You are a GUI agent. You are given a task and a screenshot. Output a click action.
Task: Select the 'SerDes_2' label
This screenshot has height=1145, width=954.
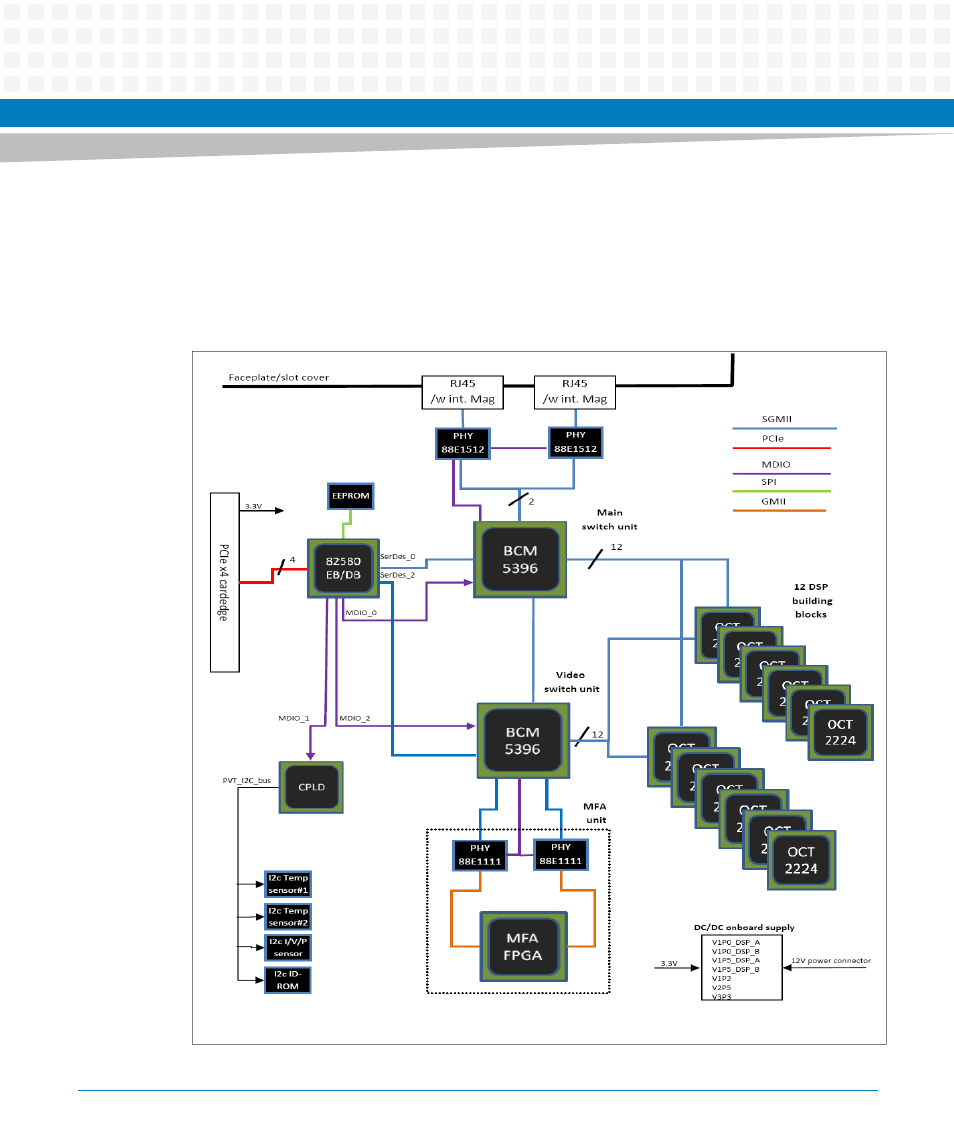tap(397, 575)
